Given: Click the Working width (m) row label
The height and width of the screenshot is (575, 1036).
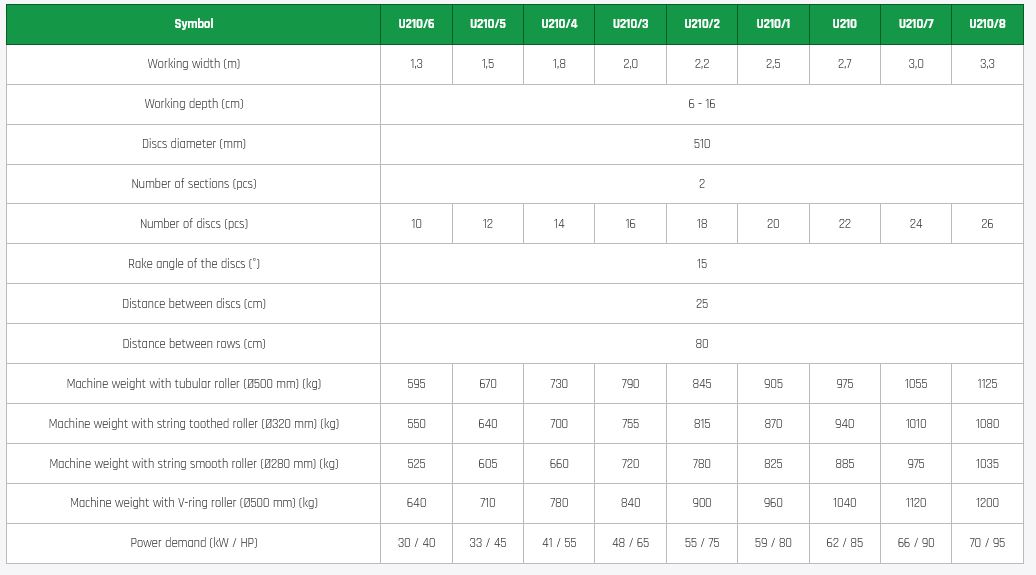Looking at the screenshot, I should pyautogui.click(x=193, y=64).
